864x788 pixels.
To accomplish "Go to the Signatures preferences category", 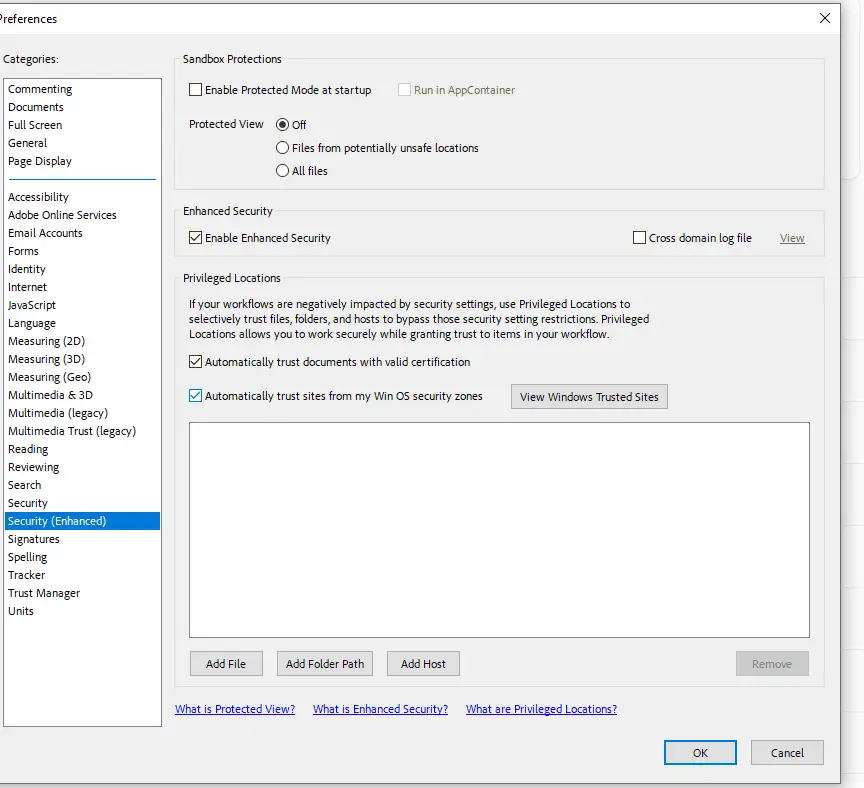I will pyautogui.click(x=34, y=539).
